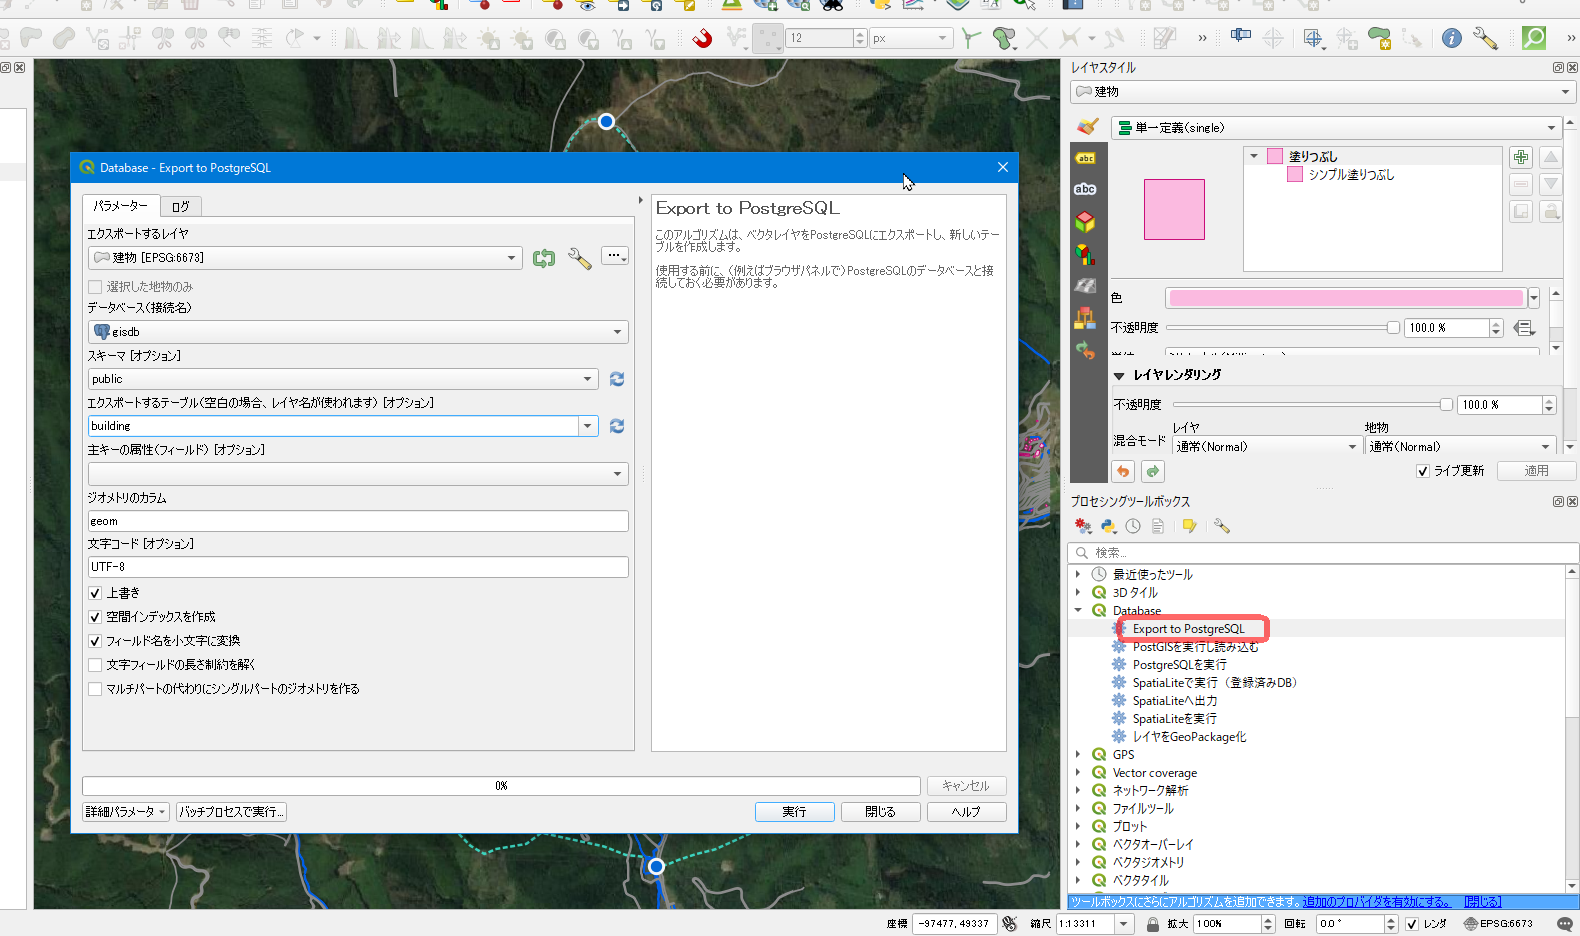Image resolution: width=1580 pixels, height=936 pixels.
Task: Adjust symbol opacity slider handle
Action: click(x=1393, y=328)
